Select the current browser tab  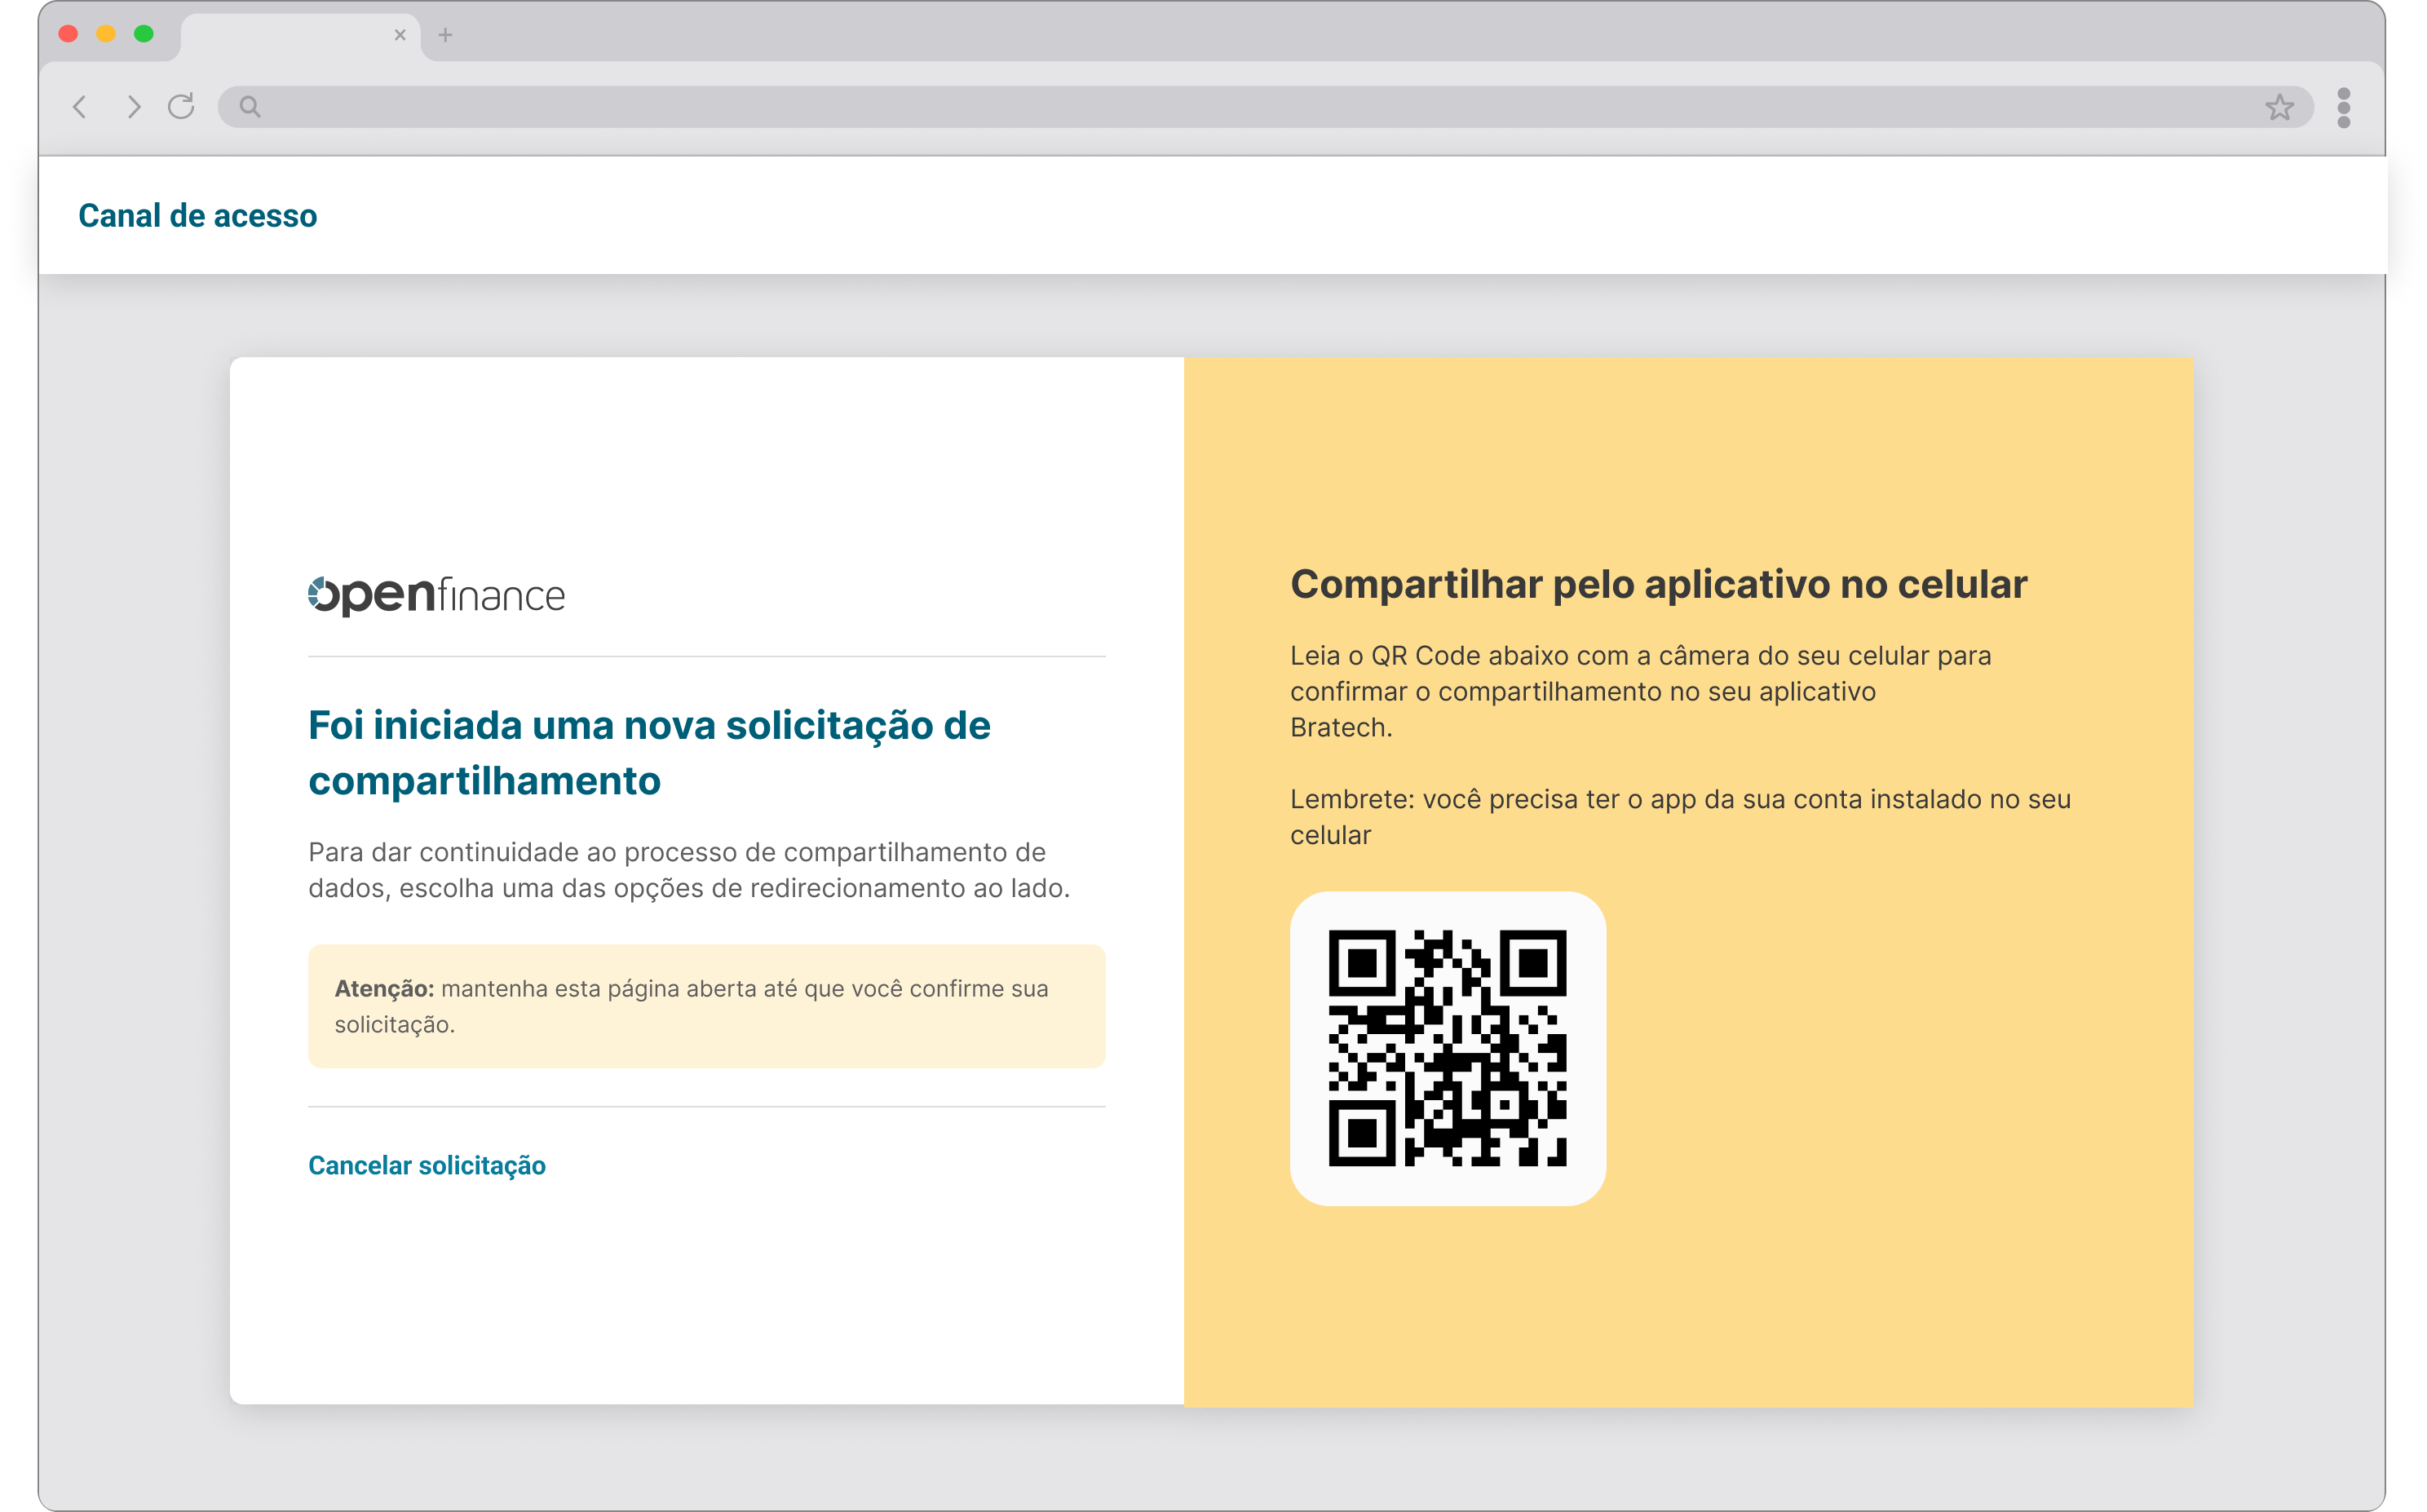tap(300, 36)
